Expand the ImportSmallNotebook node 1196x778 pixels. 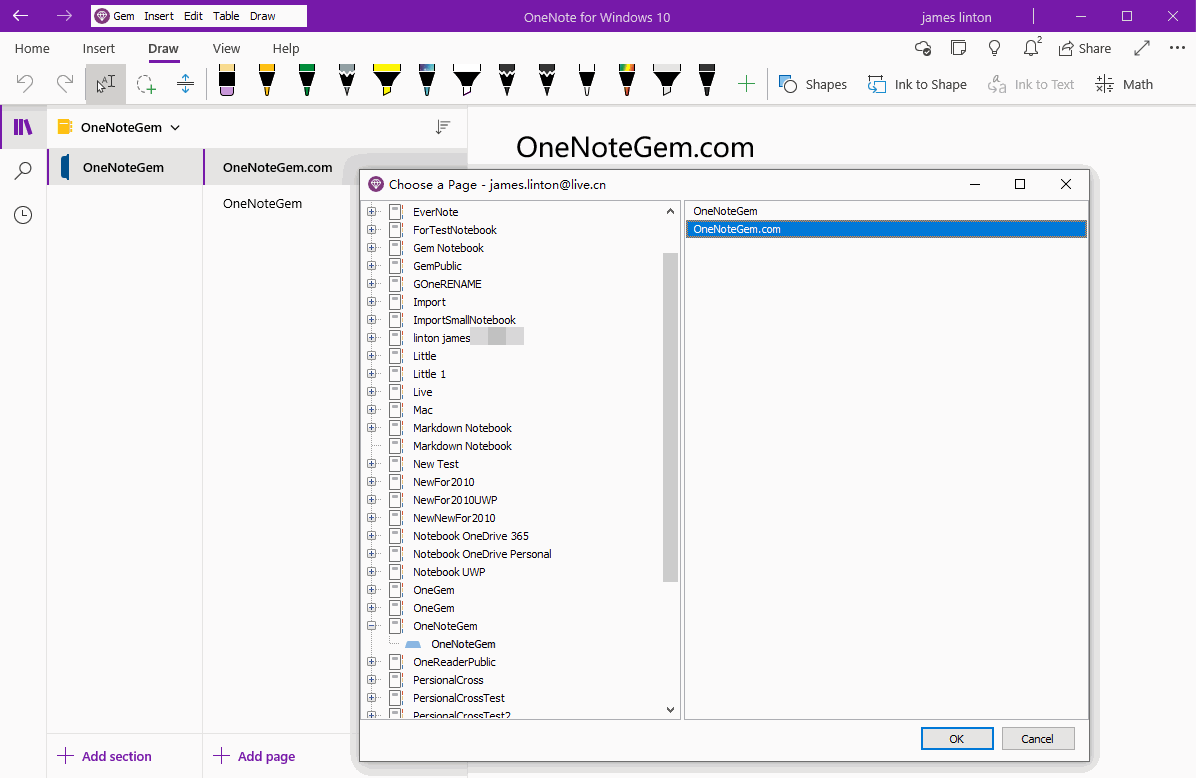(371, 320)
